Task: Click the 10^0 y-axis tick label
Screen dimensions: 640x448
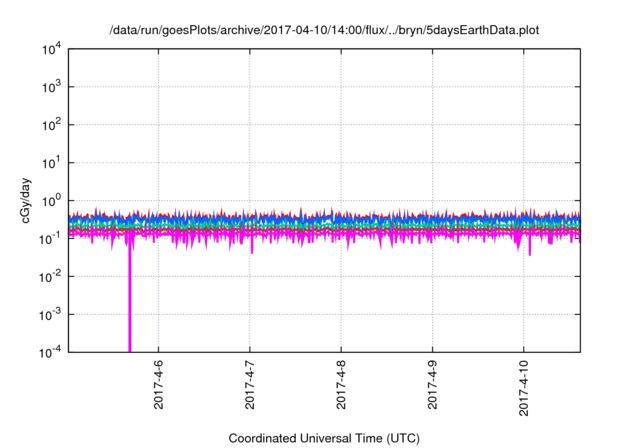Action: point(51,201)
